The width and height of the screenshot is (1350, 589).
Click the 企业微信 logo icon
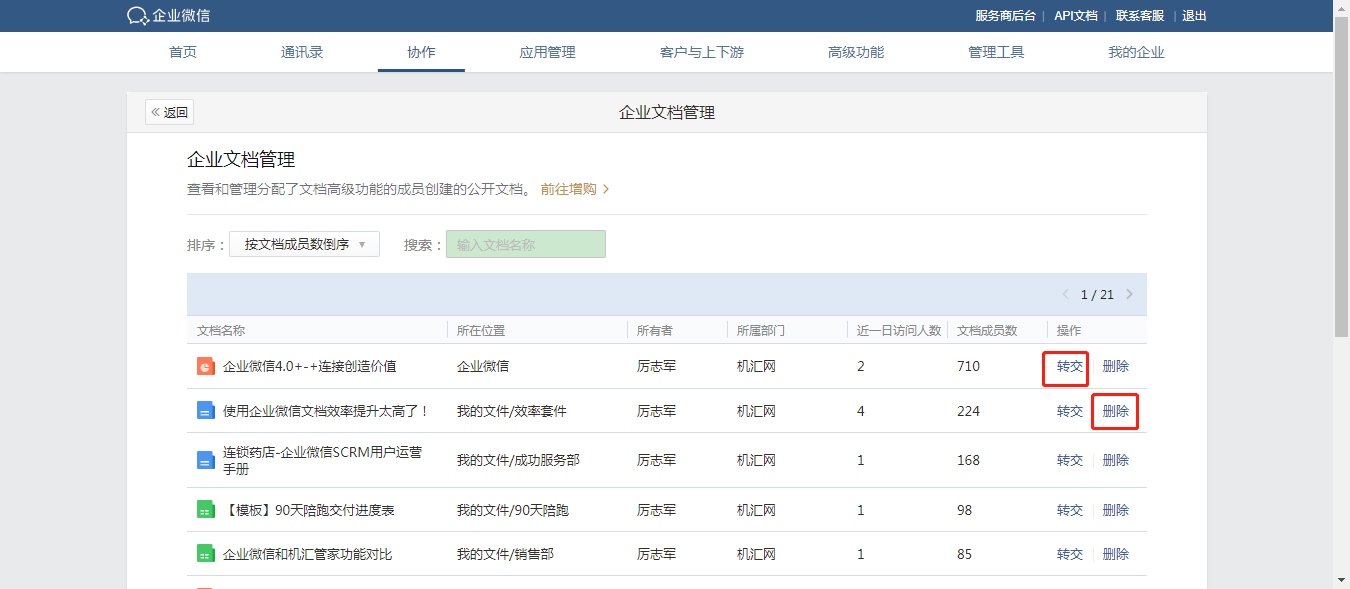pyautogui.click(x=138, y=16)
